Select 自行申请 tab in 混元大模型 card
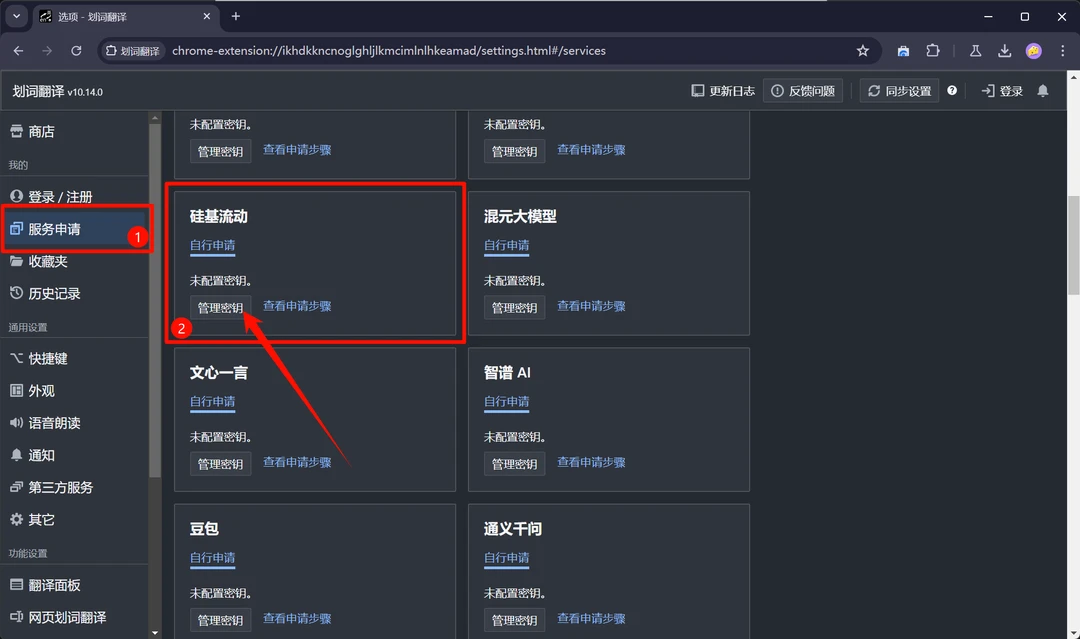The image size is (1080, 639). tap(507, 246)
